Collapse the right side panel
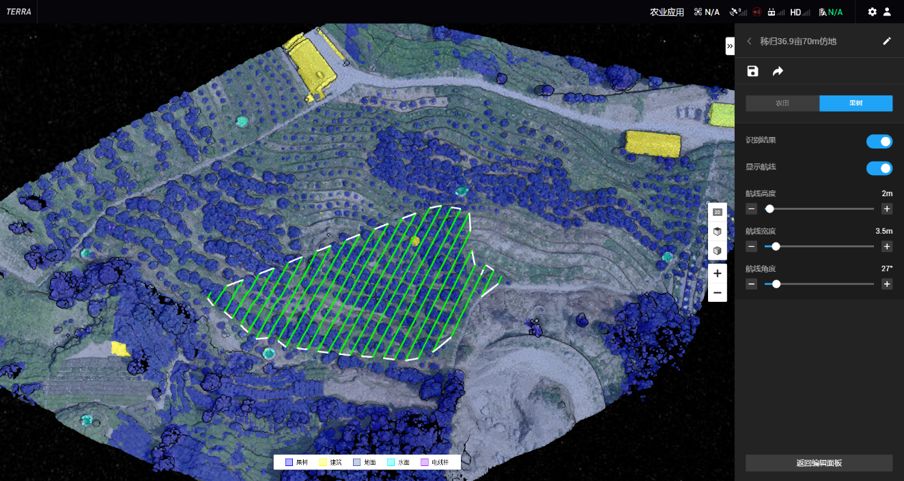The width and height of the screenshot is (904, 481). click(x=729, y=46)
